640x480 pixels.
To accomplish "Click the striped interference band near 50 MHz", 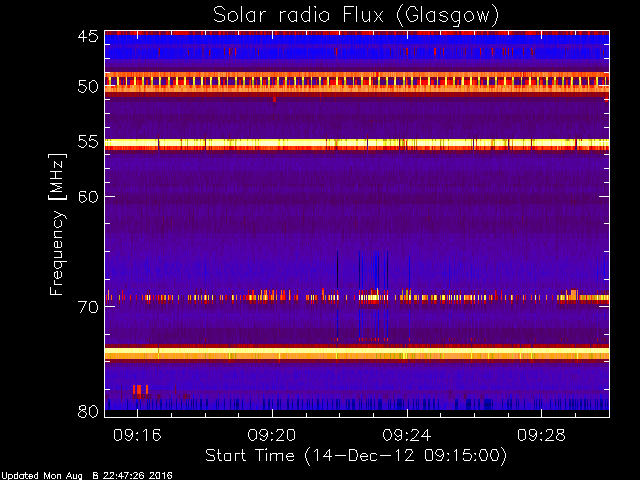I will tap(357, 81).
